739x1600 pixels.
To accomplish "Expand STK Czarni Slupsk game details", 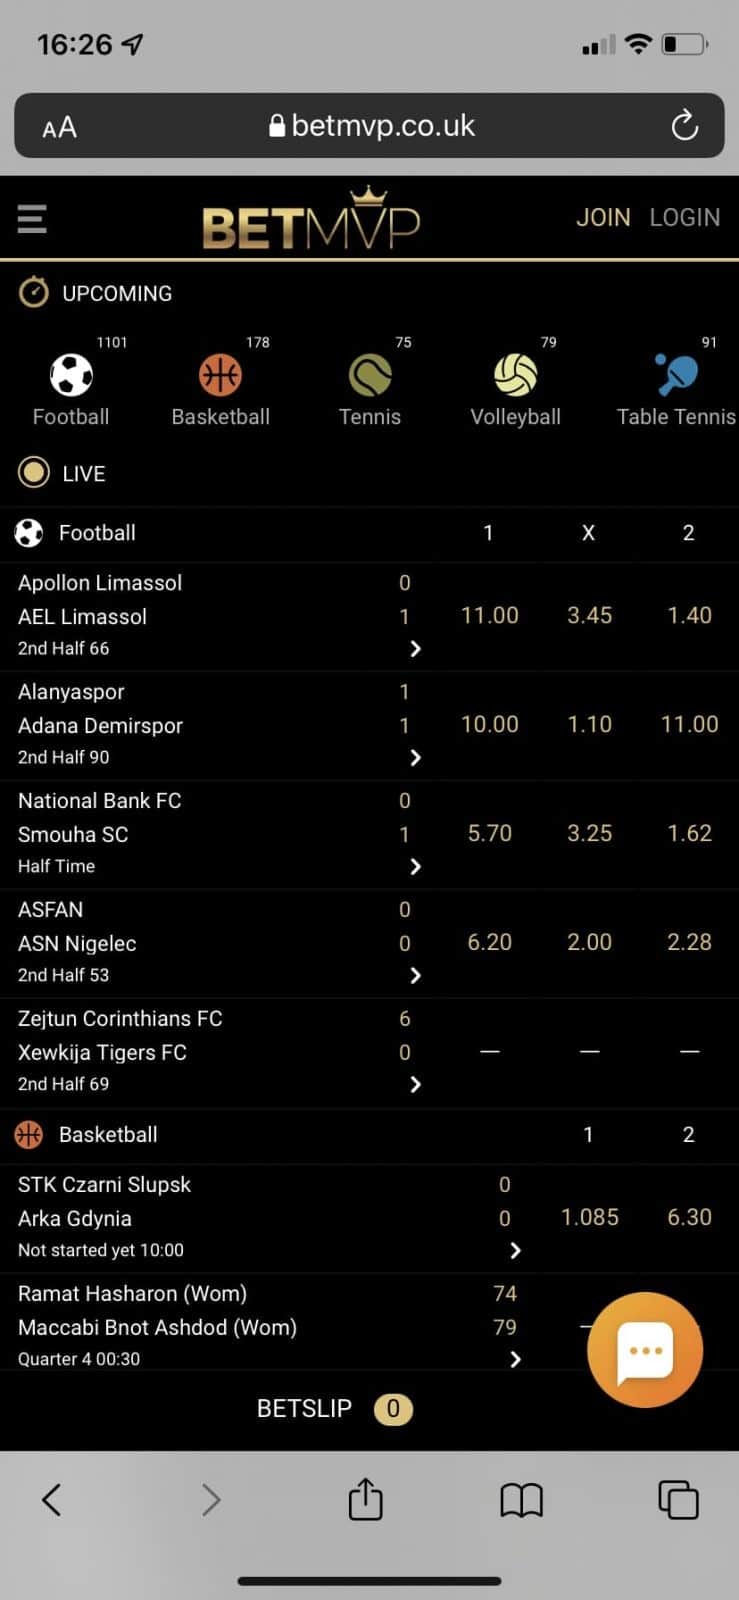I will (515, 1251).
